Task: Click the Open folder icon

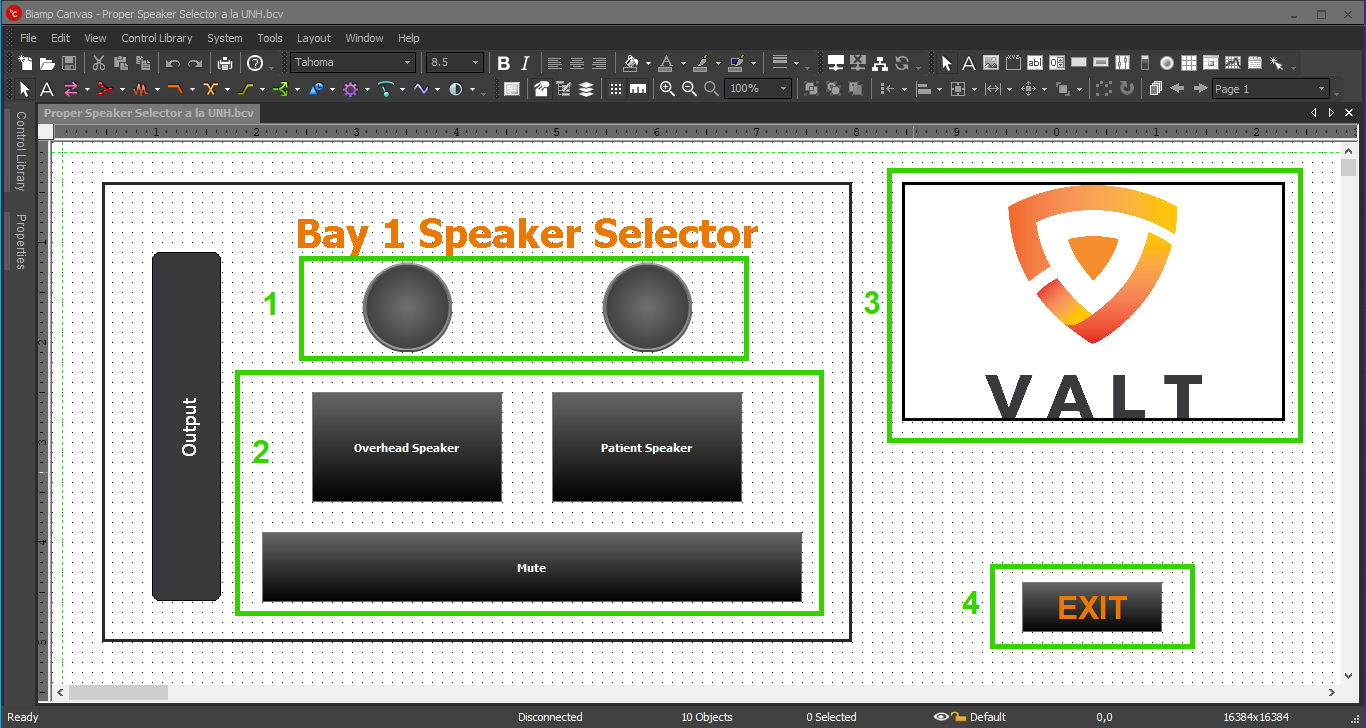Action: click(47, 63)
